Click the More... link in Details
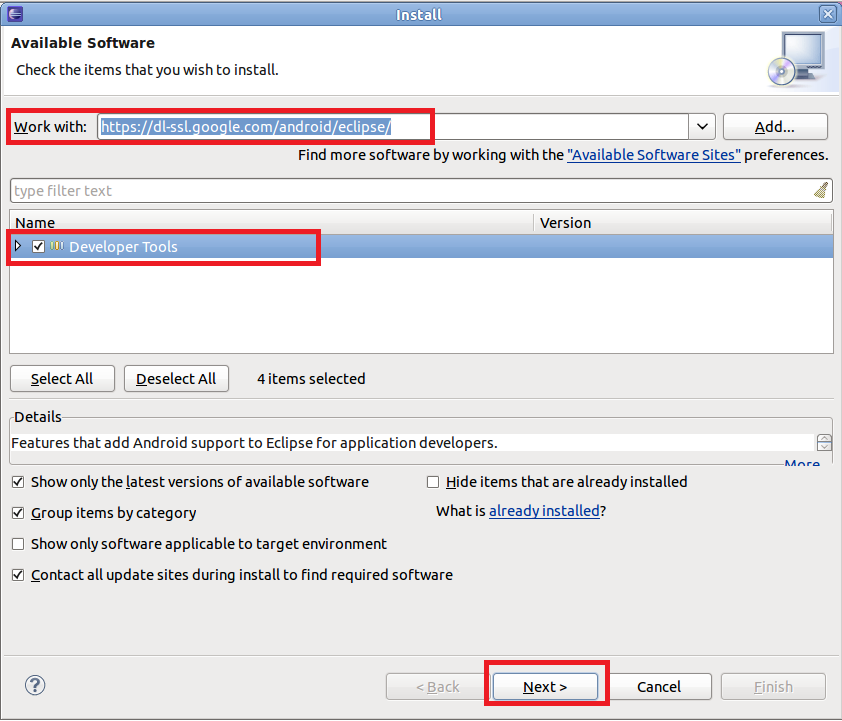This screenshot has height=721, width=842. click(802, 463)
